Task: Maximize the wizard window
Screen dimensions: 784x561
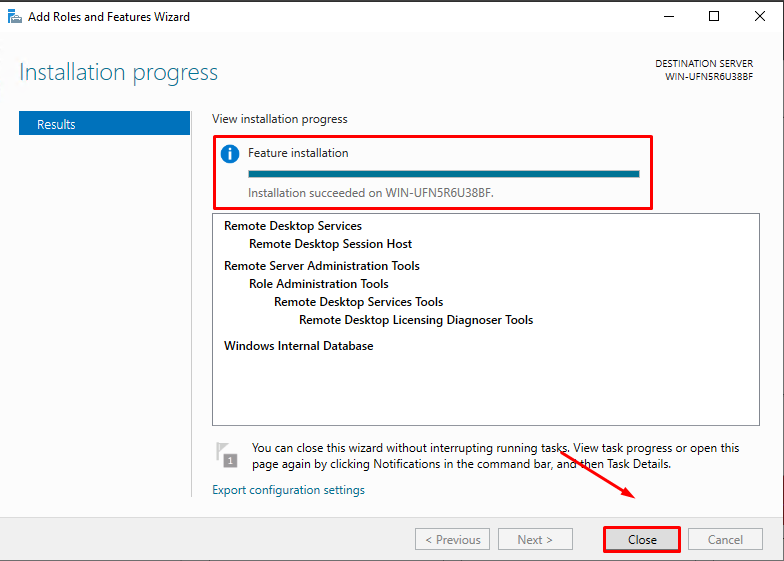Action: point(714,16)
